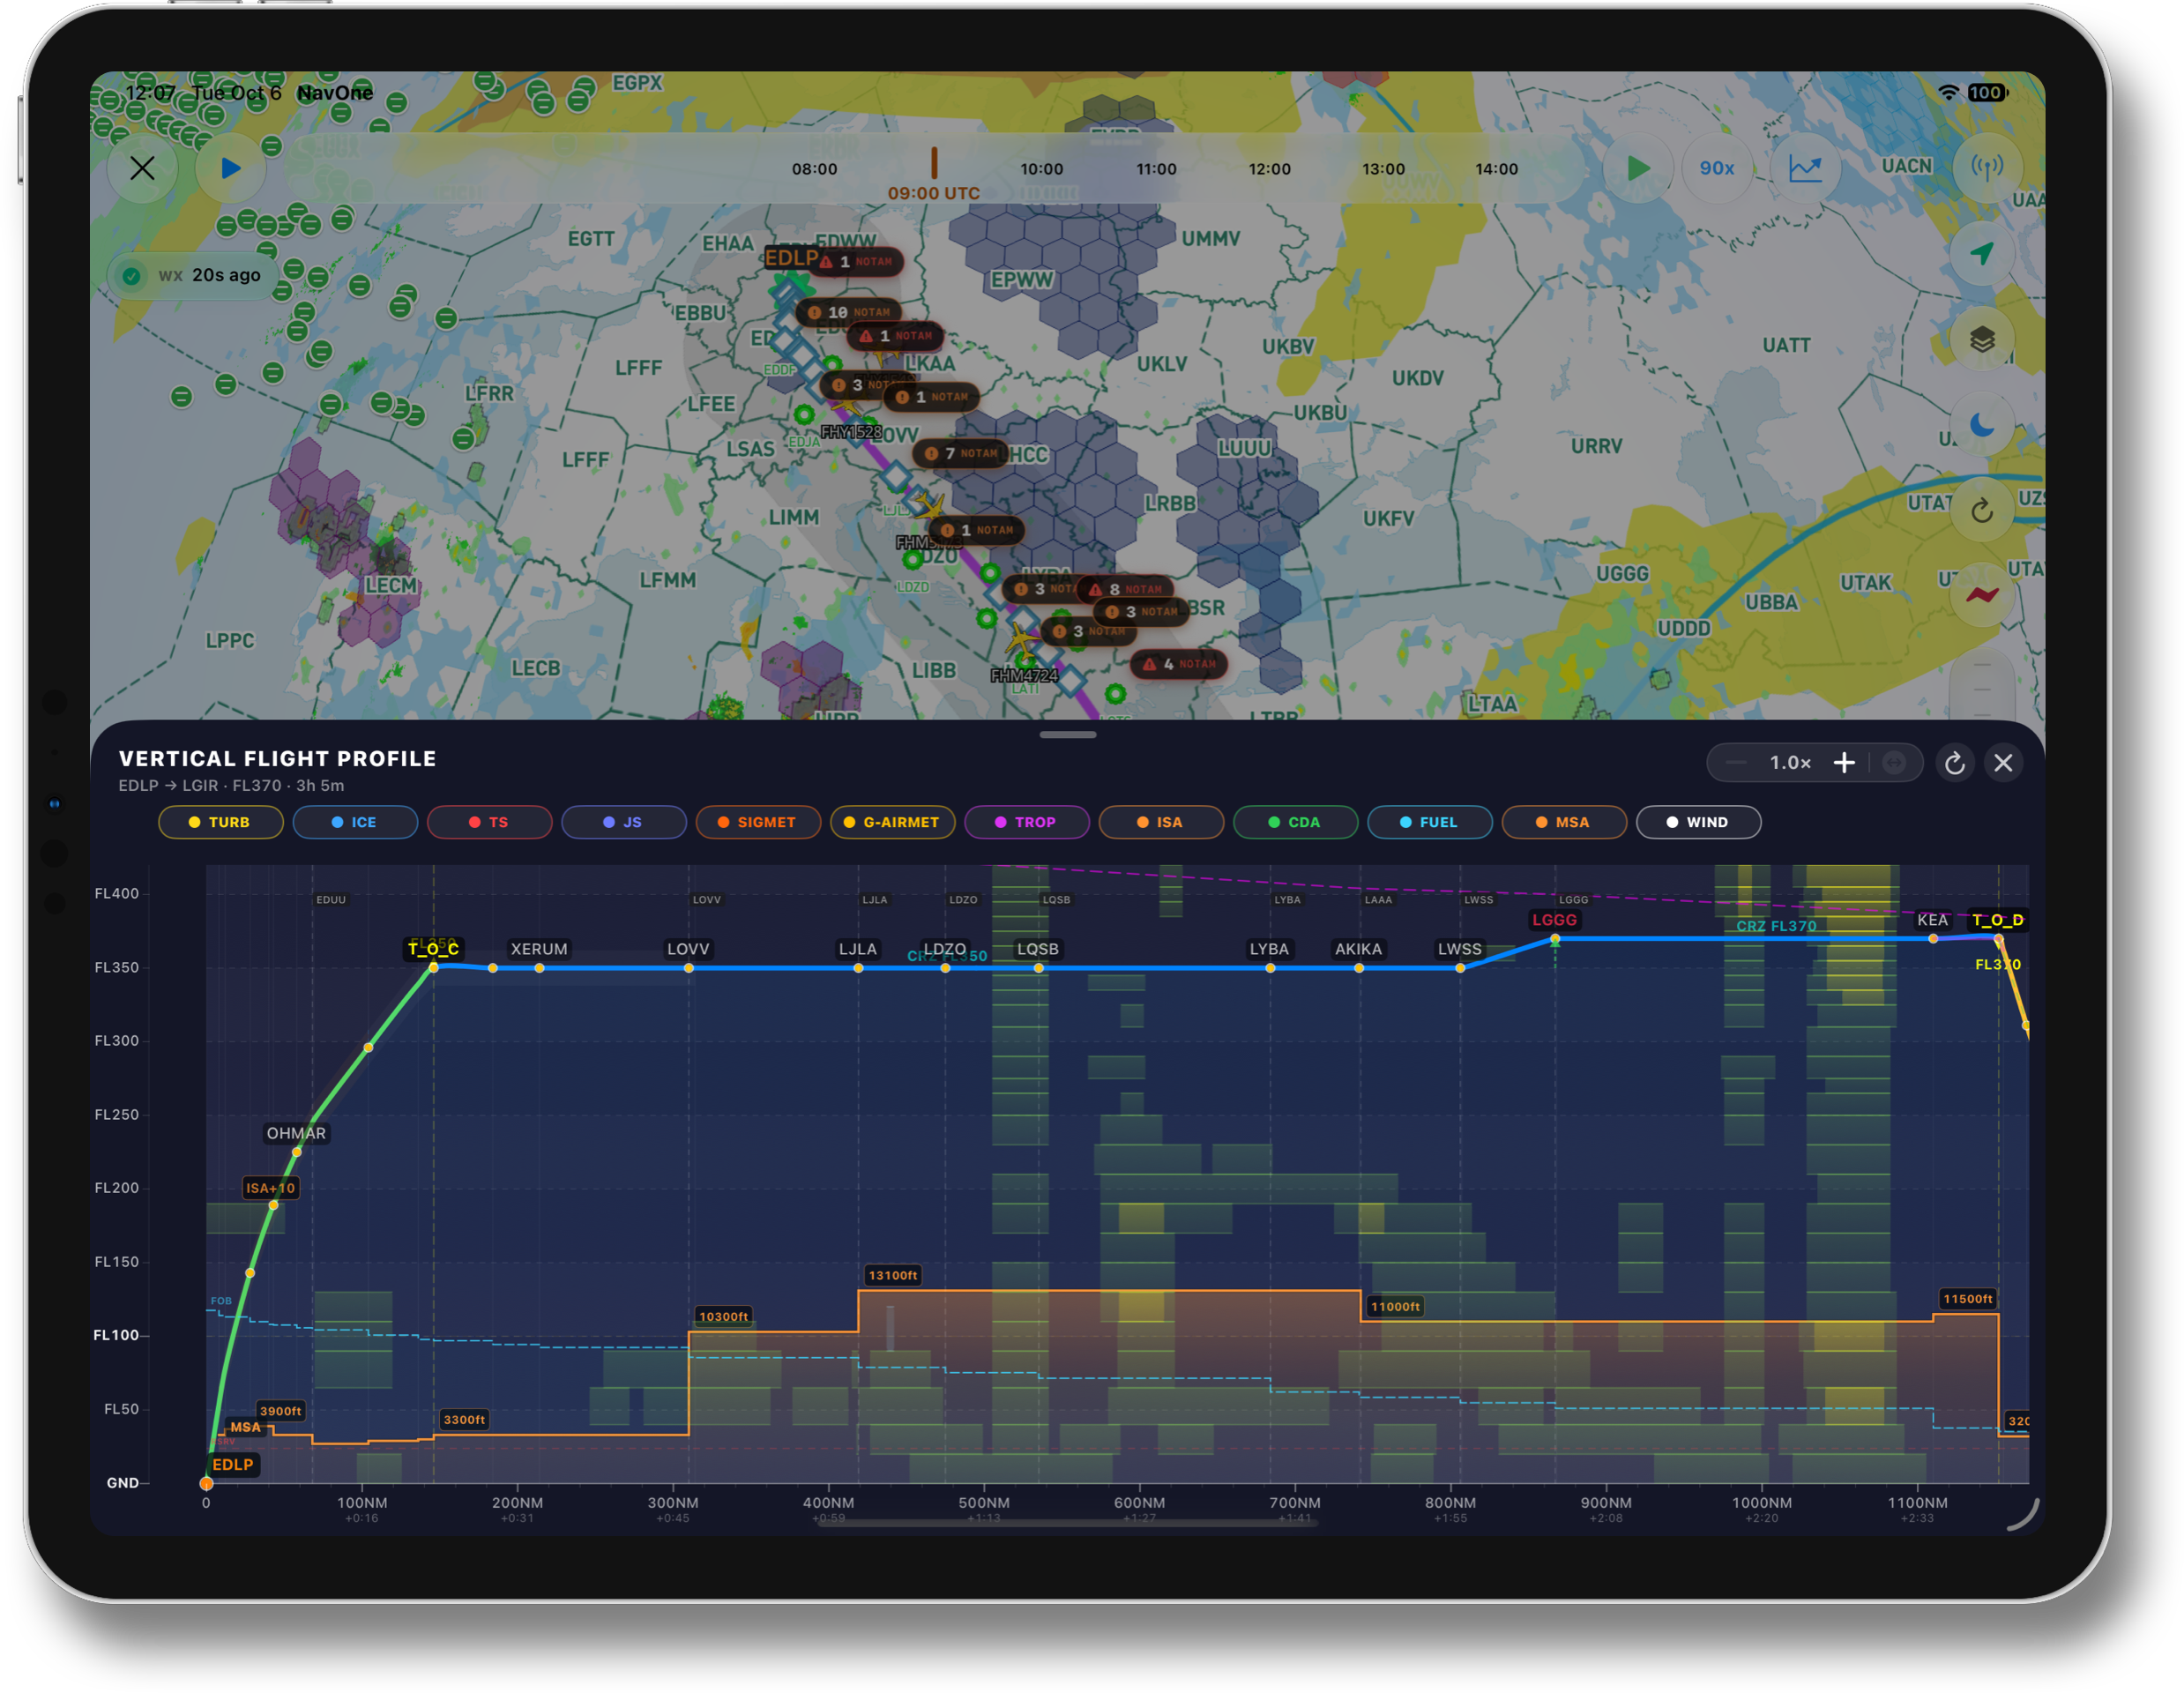This screenshot has width=2184, height=1693.
Task: Toggle the TURB overlay chip
Action: (220, 822)
